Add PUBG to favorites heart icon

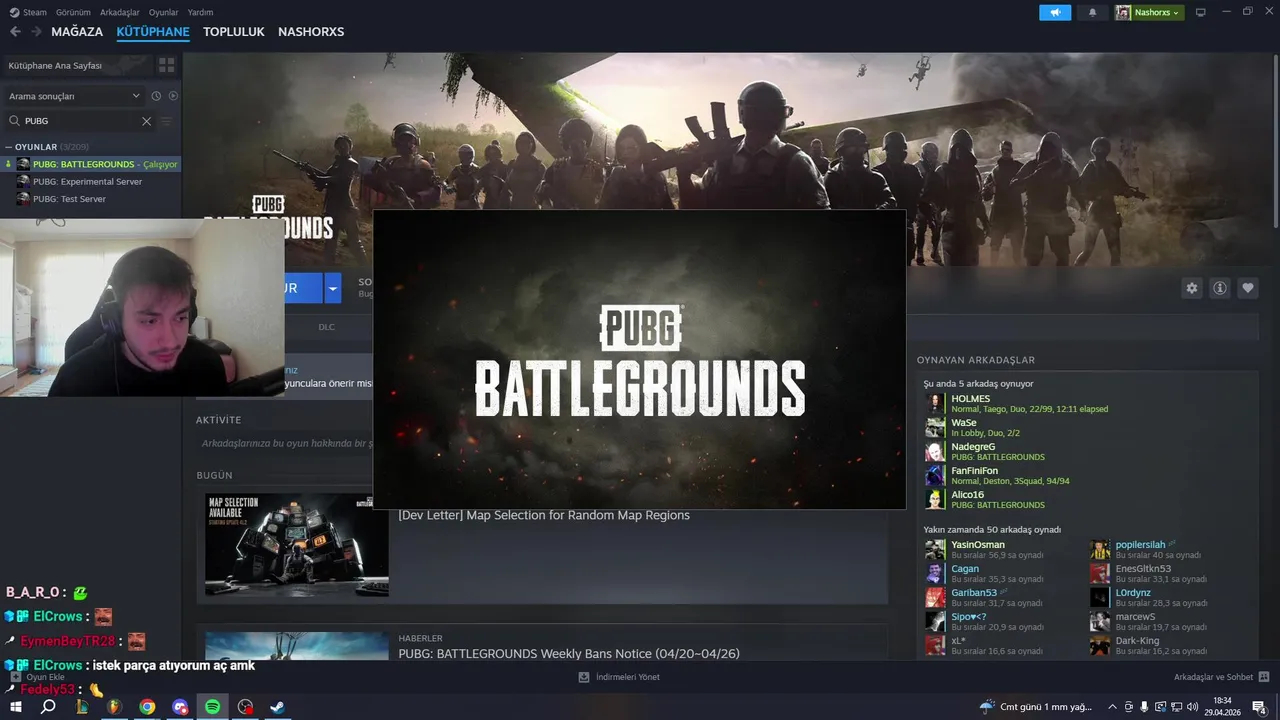click(1248, 288)
